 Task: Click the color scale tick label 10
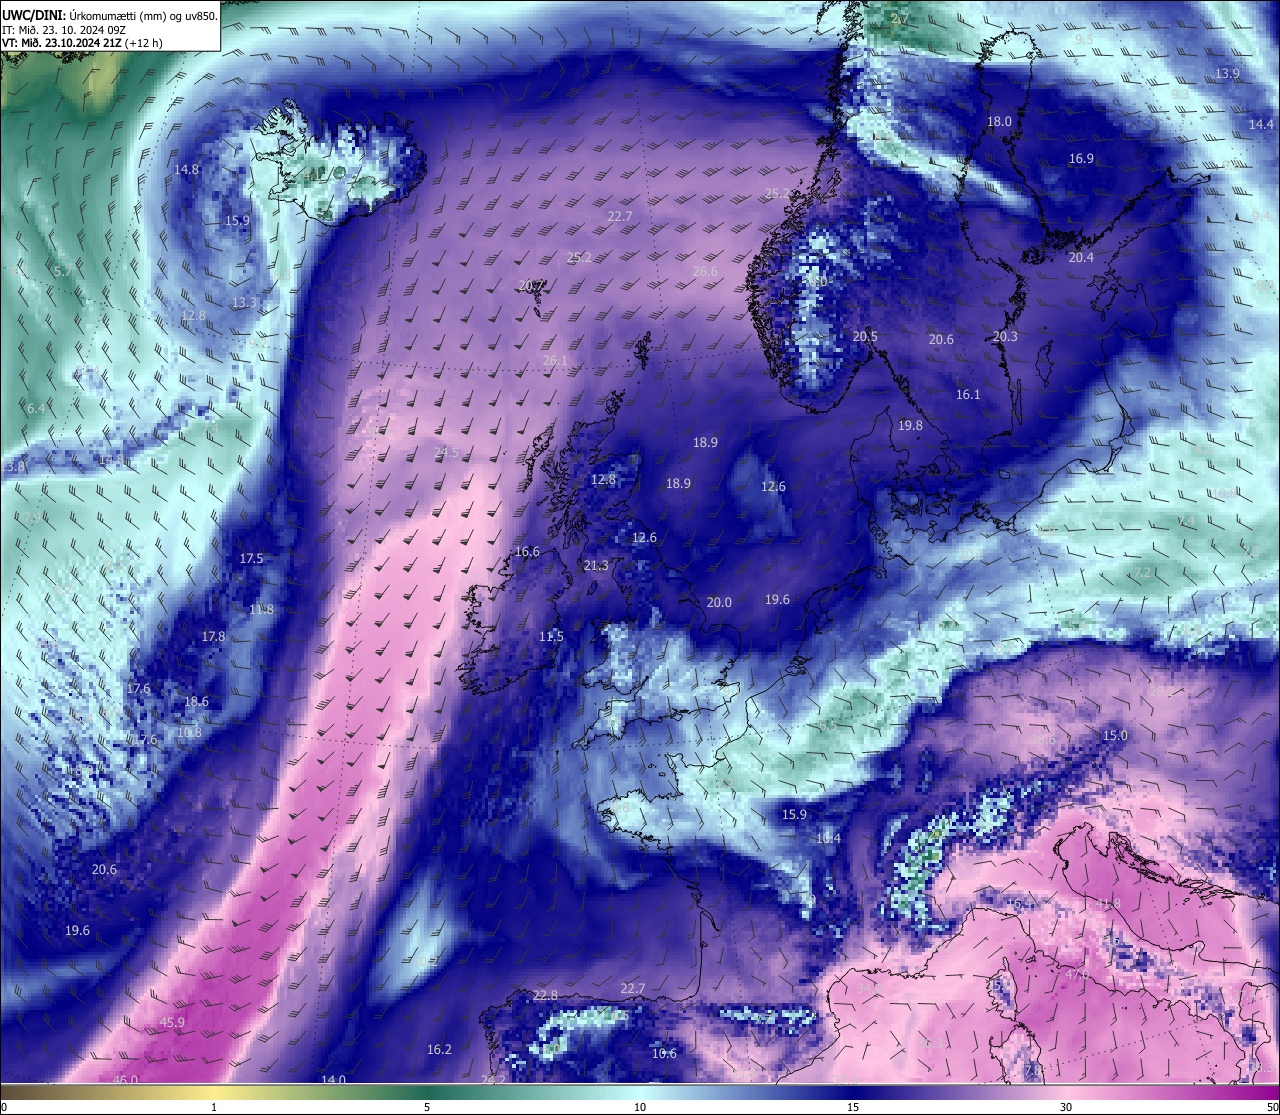640,1108
